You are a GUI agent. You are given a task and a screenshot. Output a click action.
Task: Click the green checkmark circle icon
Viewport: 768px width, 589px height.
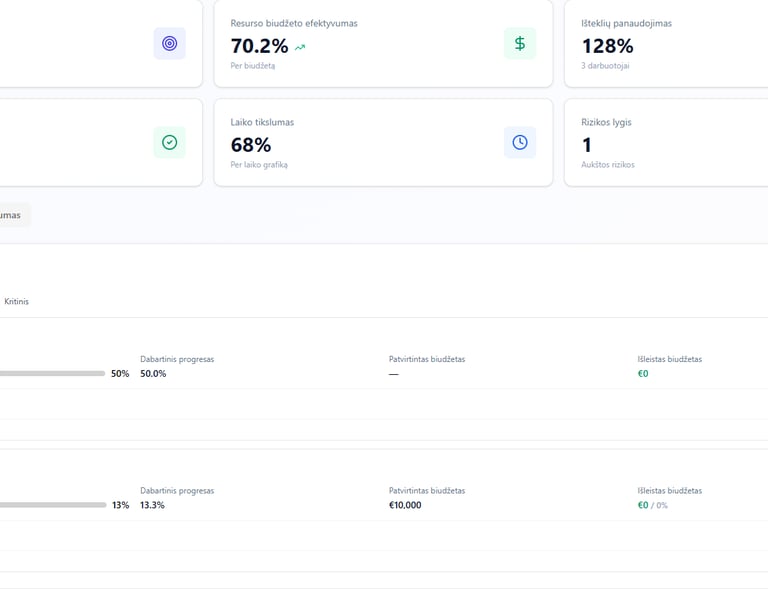(169, 142)
